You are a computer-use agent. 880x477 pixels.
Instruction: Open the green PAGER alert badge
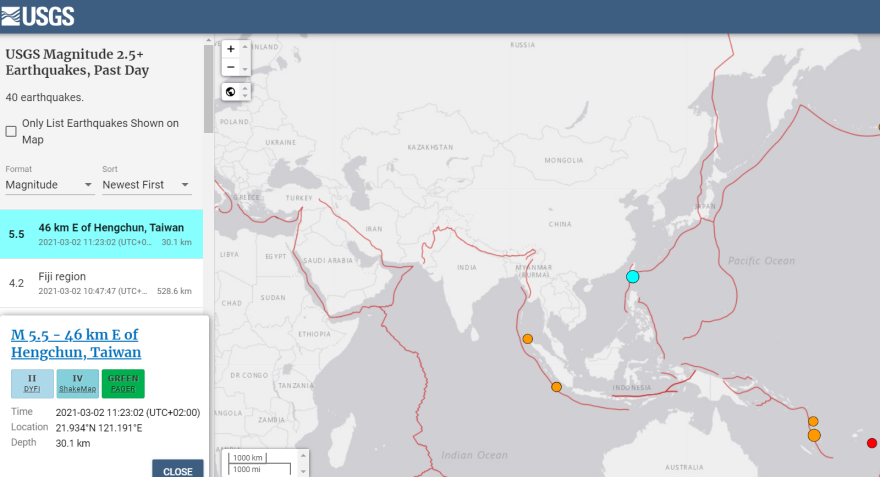[x=123, y=383]
